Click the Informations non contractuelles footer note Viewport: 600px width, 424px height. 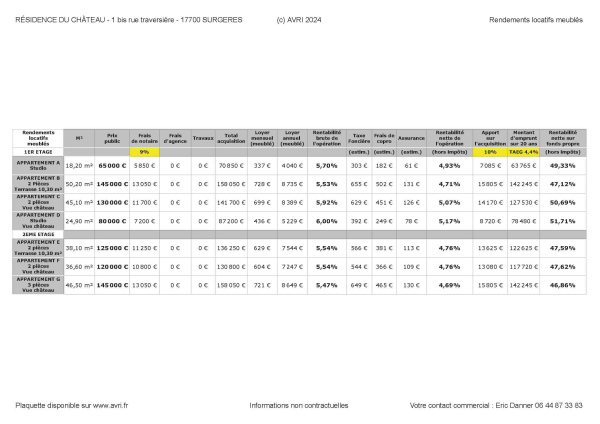[x=298, y=406]
